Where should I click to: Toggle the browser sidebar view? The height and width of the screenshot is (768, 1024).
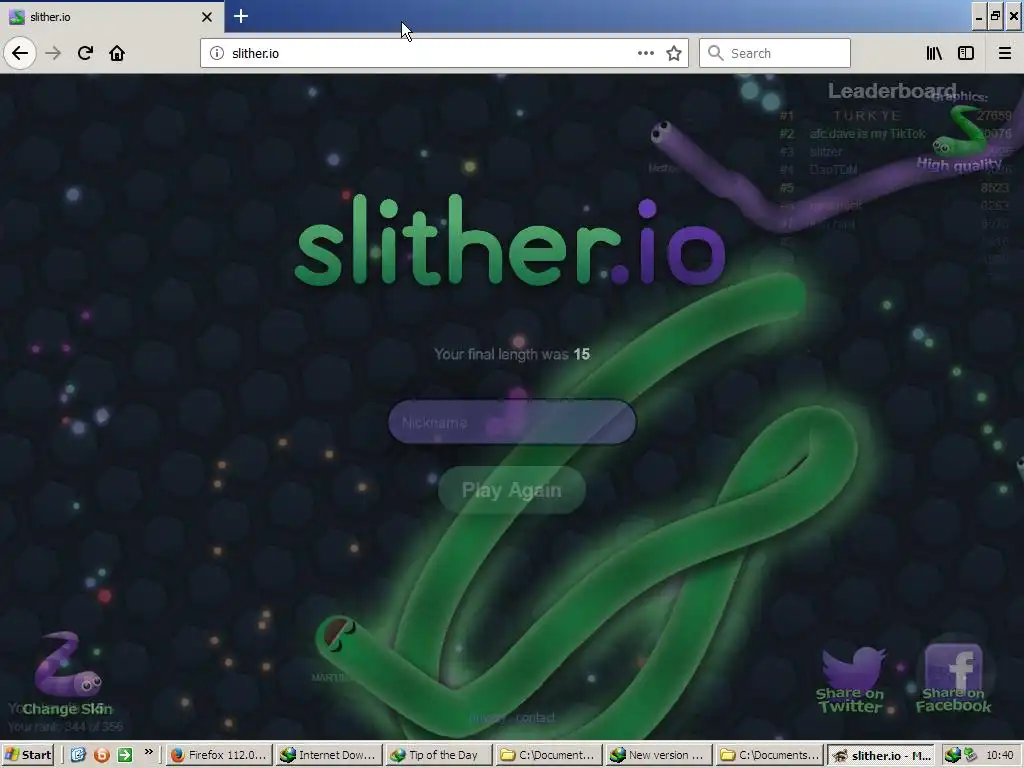tap(966, 53)
